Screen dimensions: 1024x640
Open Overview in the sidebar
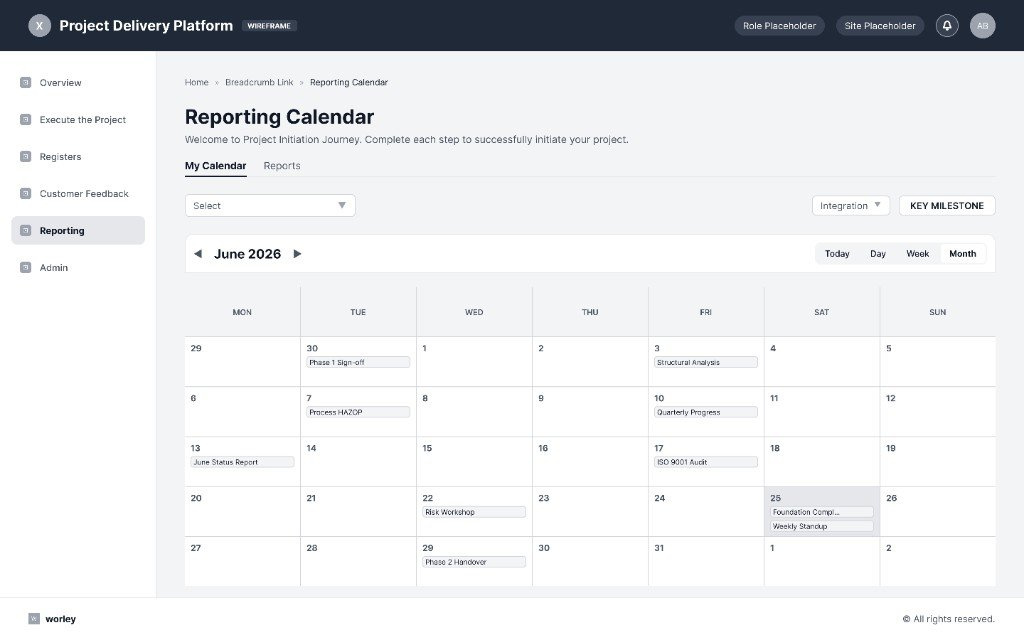pyautogui.click(x=78, y=82)
